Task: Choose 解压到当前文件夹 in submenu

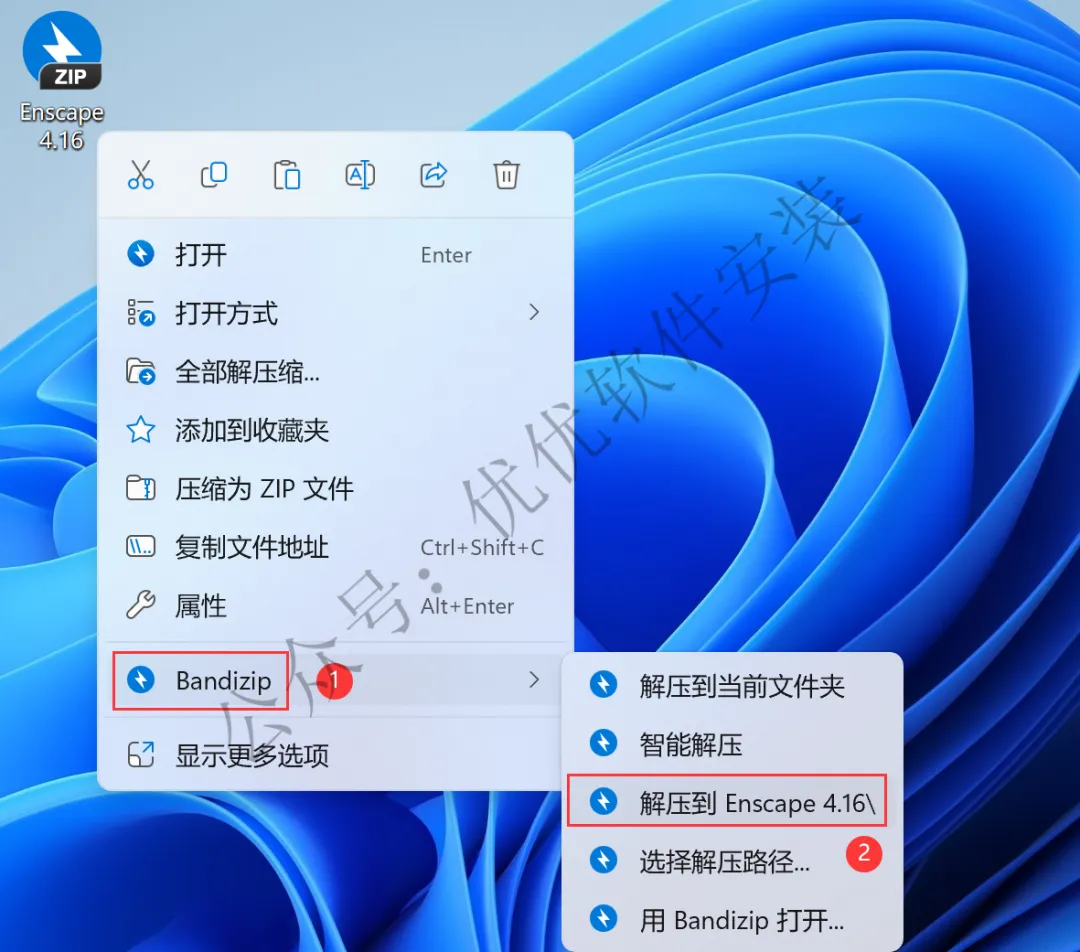Action: click(x=732, y=686)
